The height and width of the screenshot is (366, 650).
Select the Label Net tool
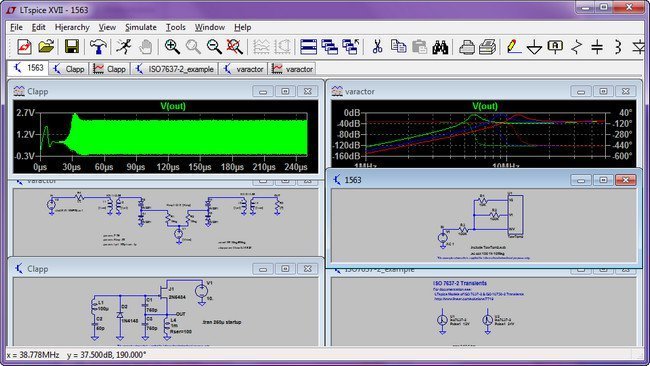pyautogui.click(x=555, y=46)
